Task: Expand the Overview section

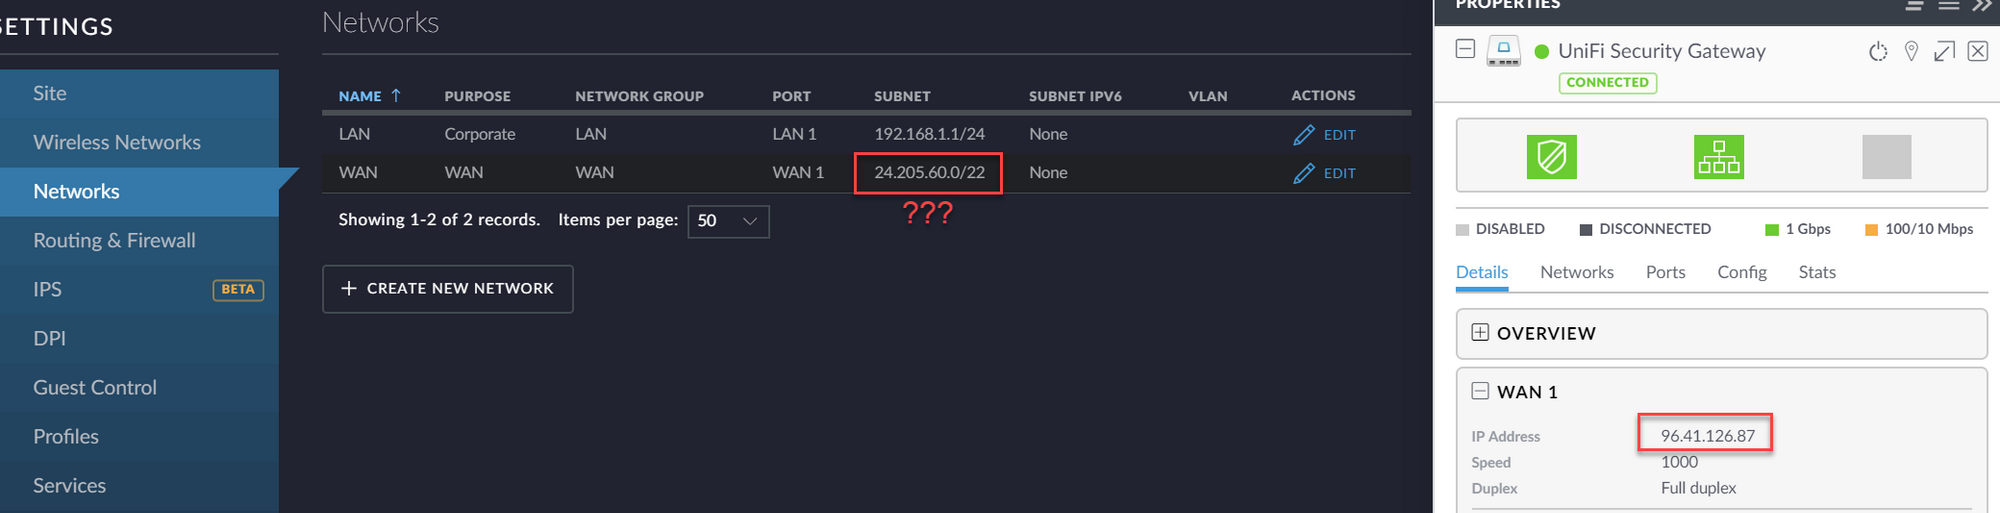Action: [1480, 333]
